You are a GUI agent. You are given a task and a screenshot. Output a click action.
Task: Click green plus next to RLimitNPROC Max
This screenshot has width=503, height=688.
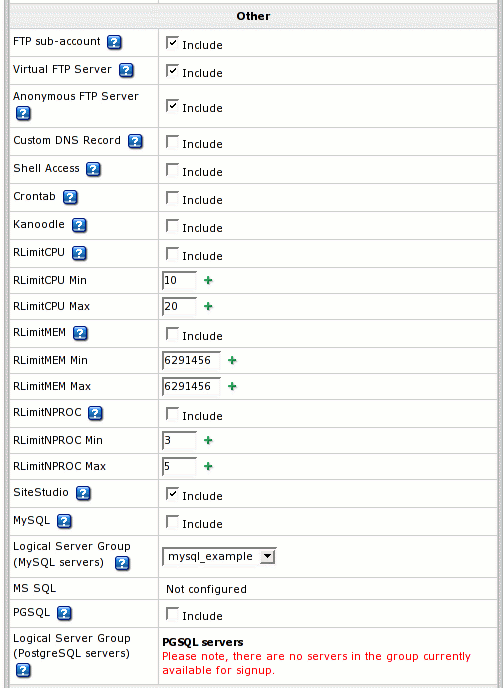(208, 466)
